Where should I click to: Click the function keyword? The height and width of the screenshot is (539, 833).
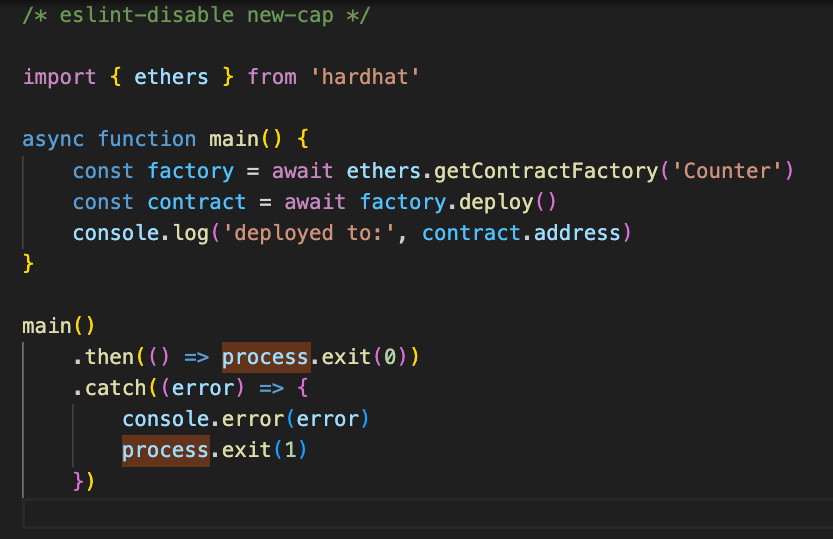click(x=146, y=139)
